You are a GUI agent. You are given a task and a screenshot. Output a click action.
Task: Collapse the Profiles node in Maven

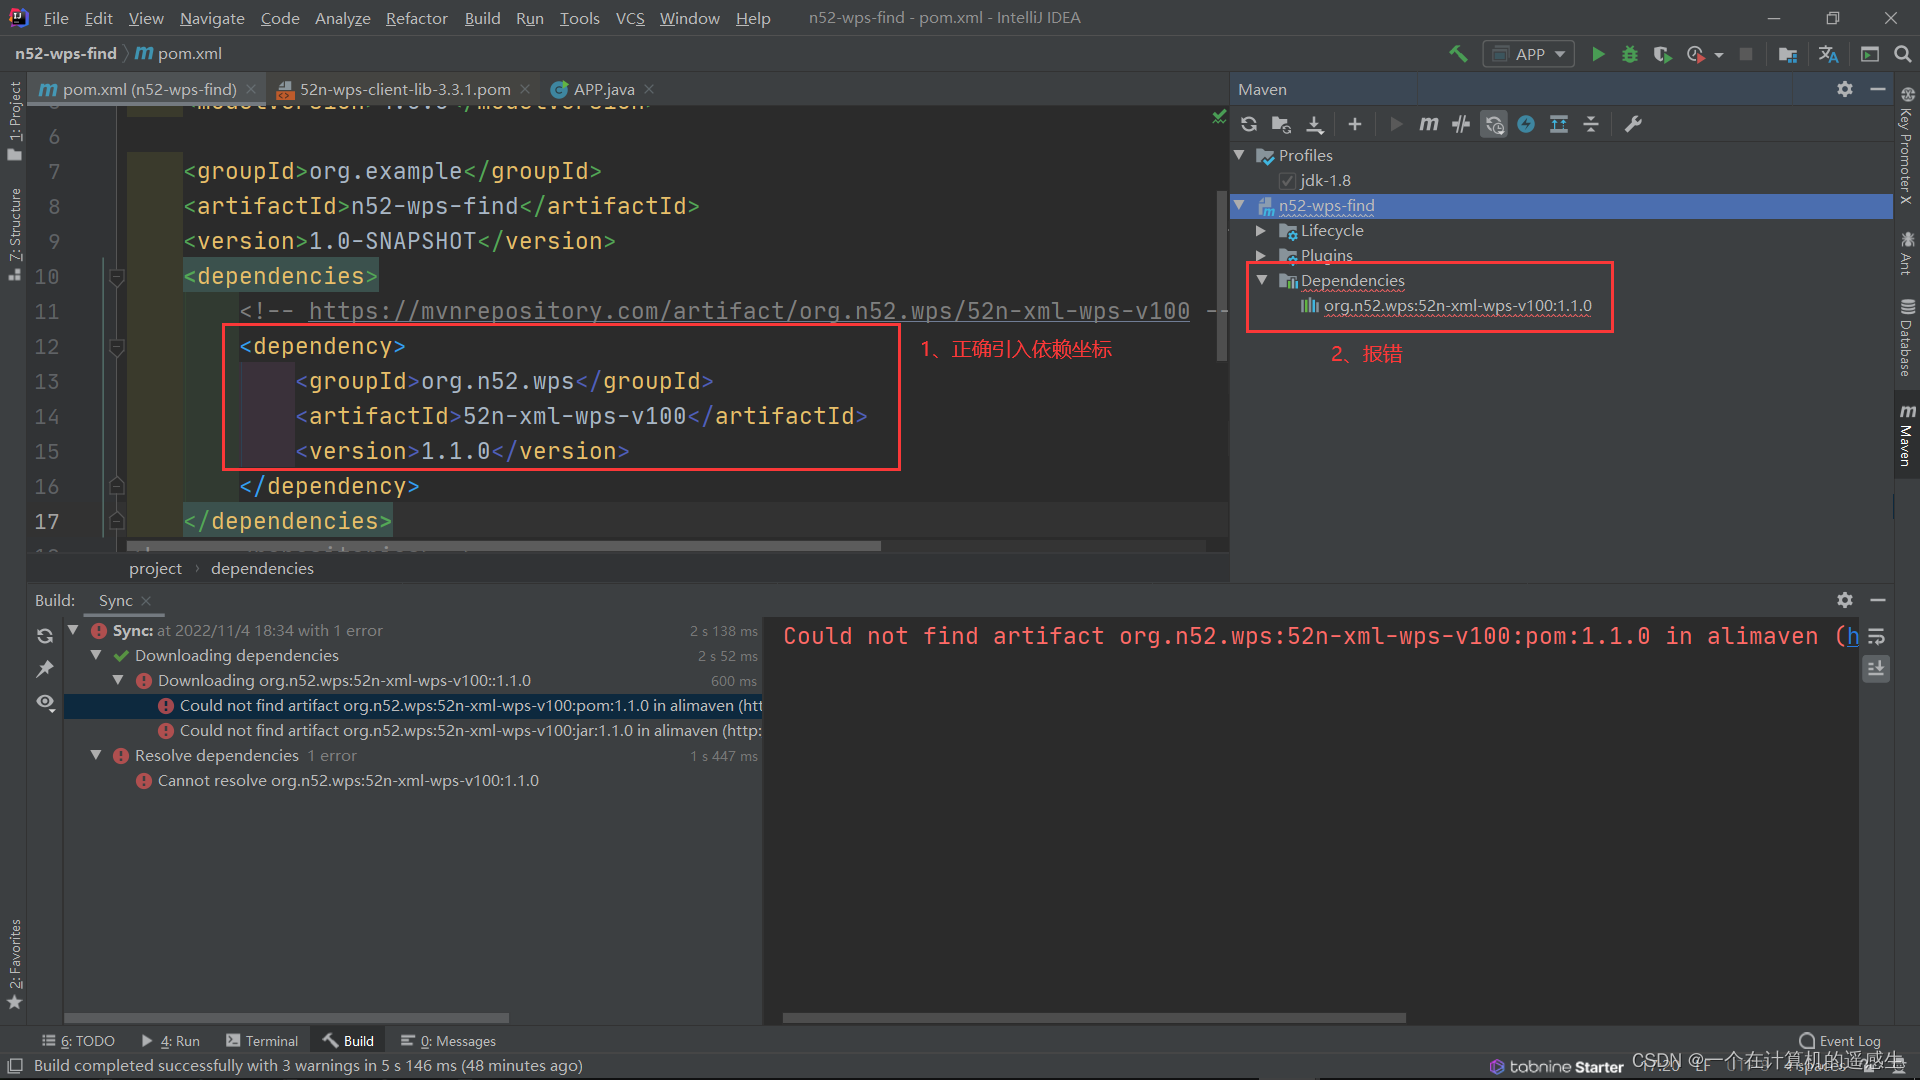point(1240,155)
